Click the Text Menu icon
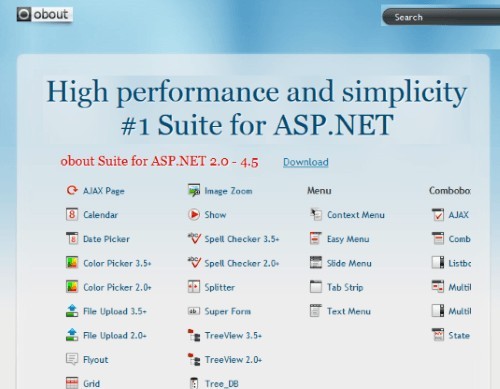This screenshot has width=500, height=389. pos(316,311)
